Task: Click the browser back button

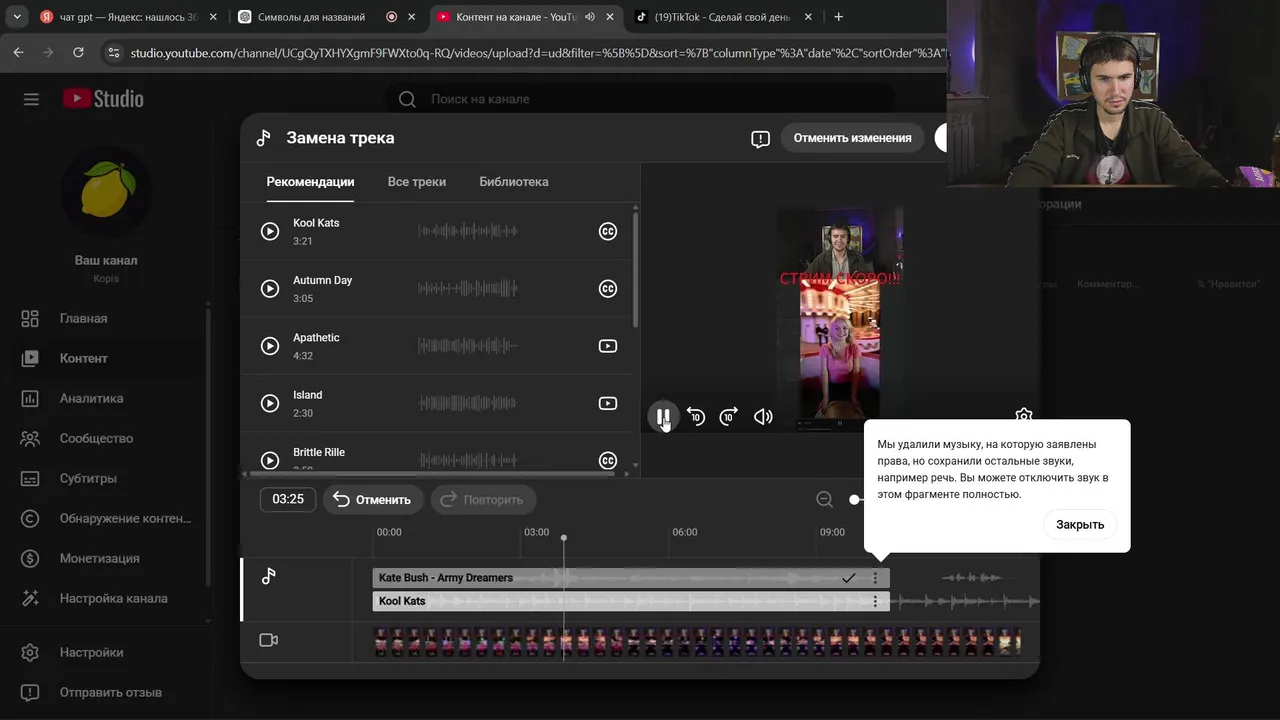Action: click(x=19, y=52)
